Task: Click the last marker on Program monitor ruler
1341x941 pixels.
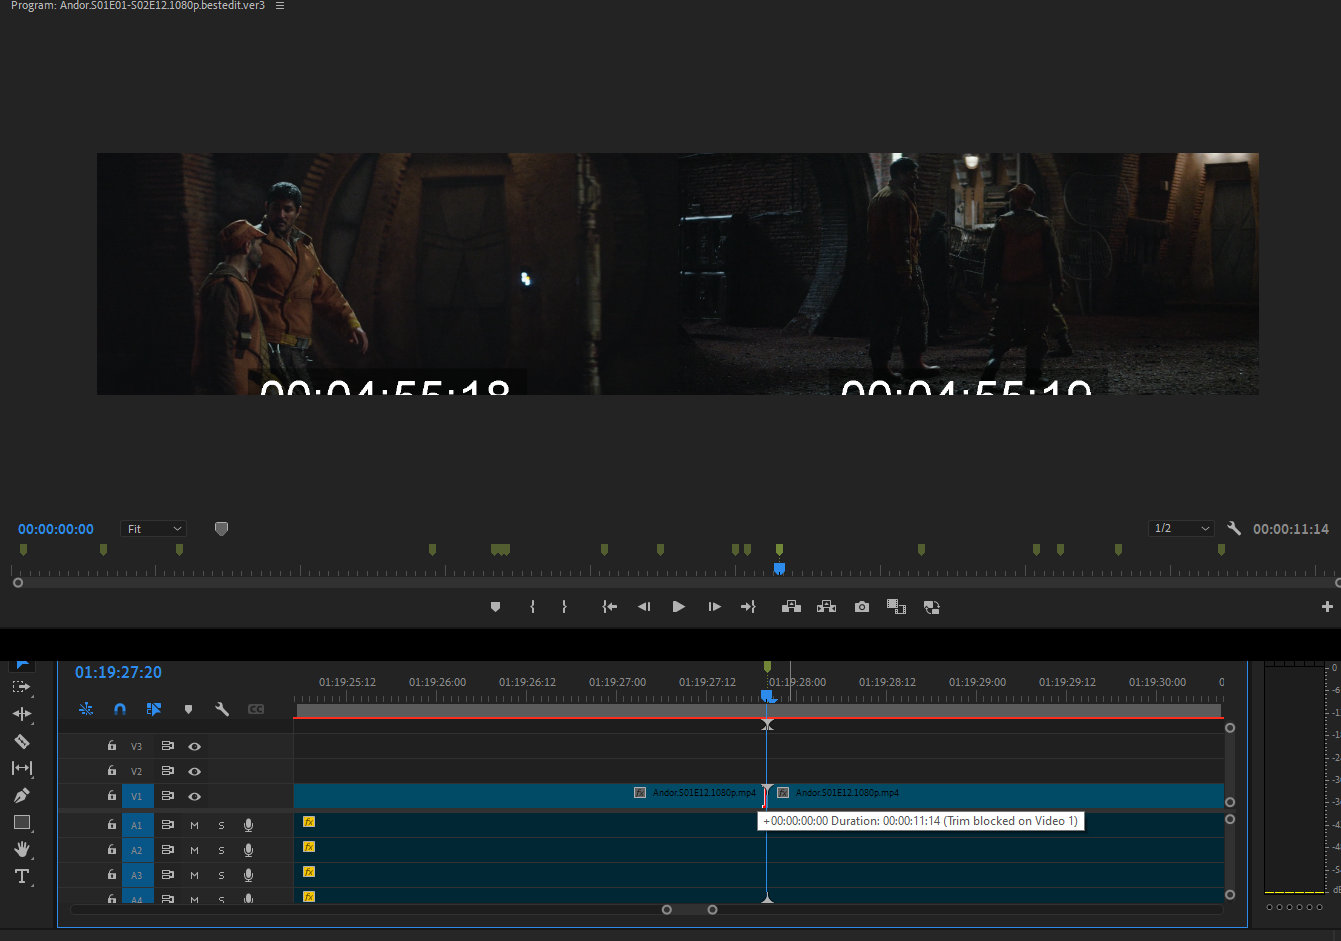Action: 1221,549
